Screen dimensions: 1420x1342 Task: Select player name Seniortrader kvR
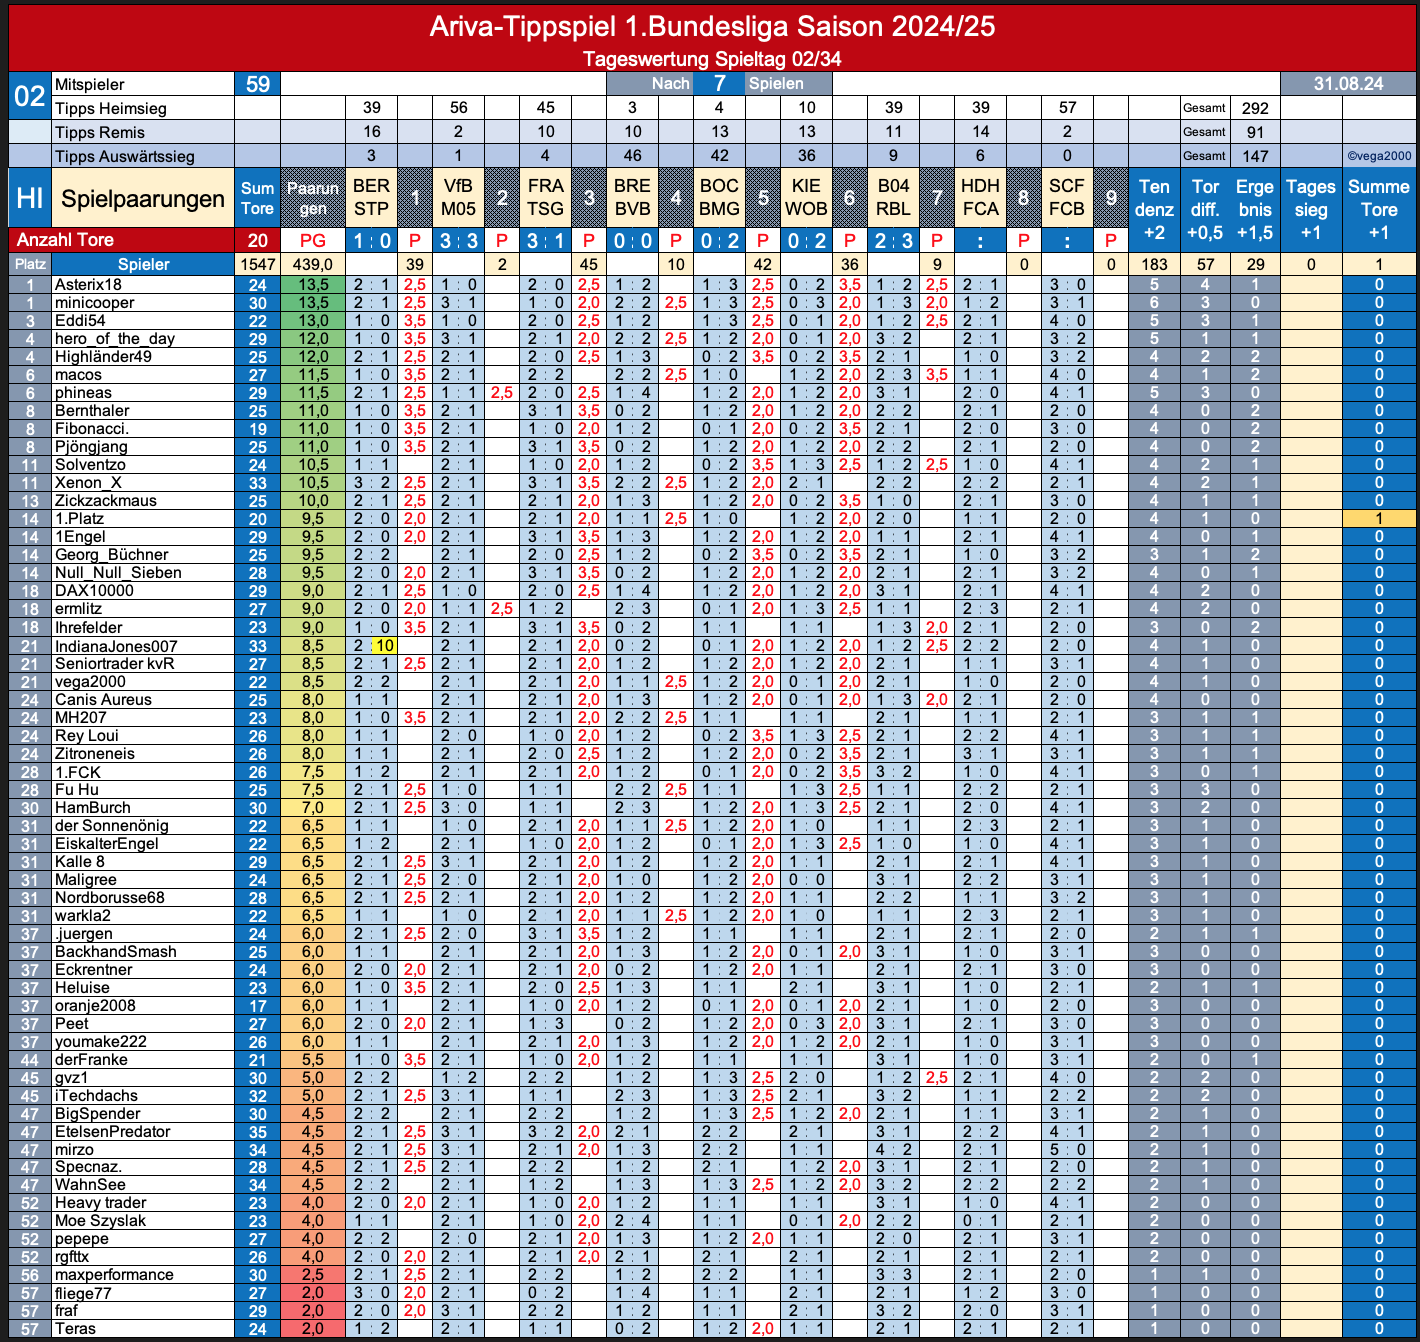pos(114,664)
